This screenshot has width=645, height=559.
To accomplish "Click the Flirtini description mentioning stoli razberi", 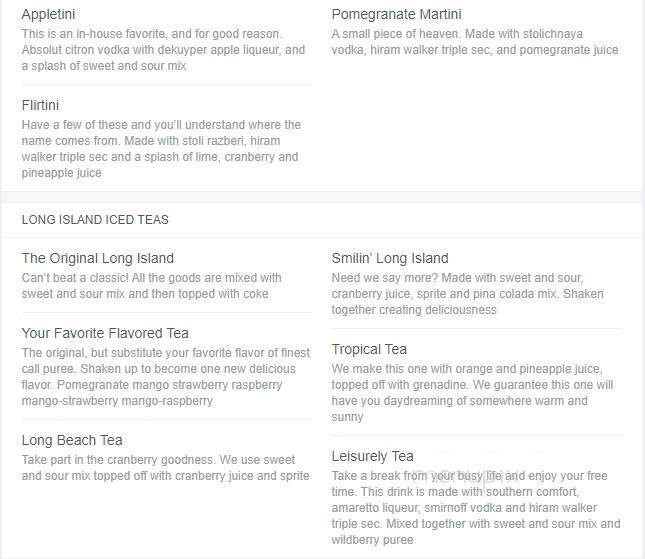I will (161, 149).
